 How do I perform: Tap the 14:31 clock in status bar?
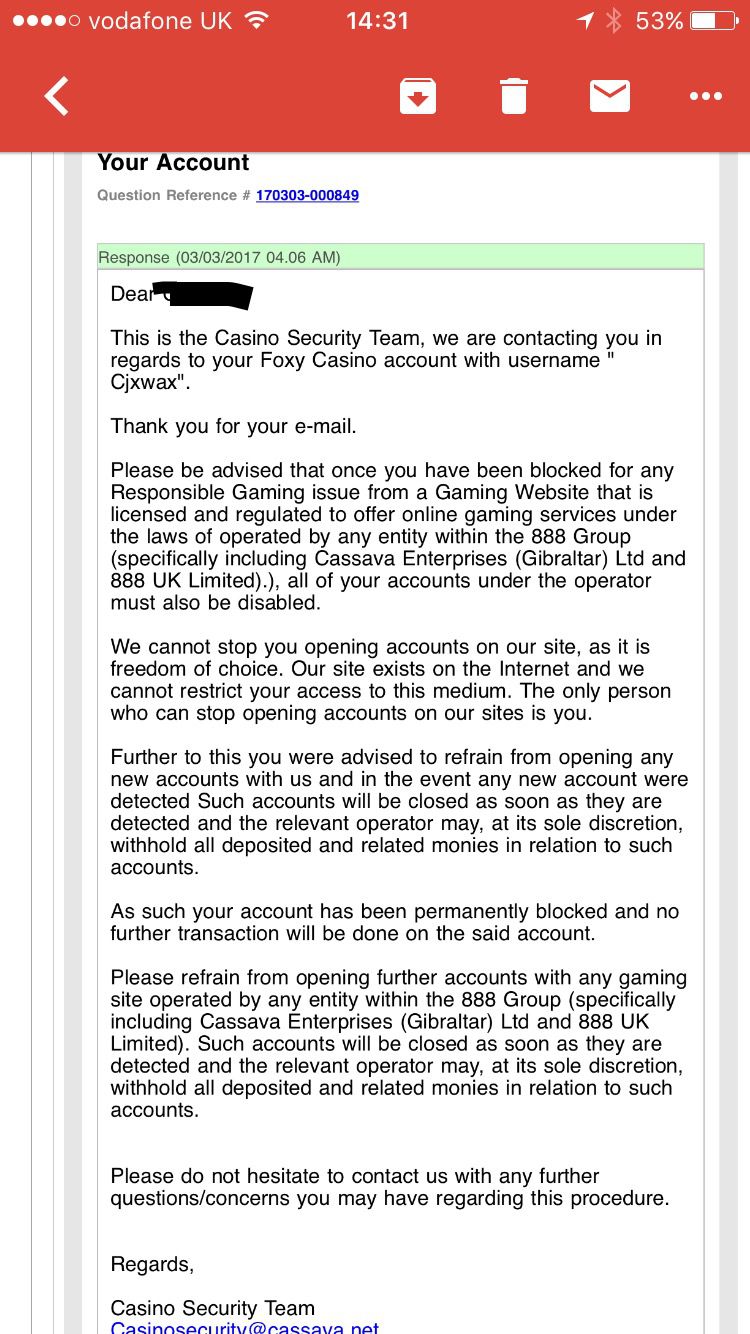point(377,21)
